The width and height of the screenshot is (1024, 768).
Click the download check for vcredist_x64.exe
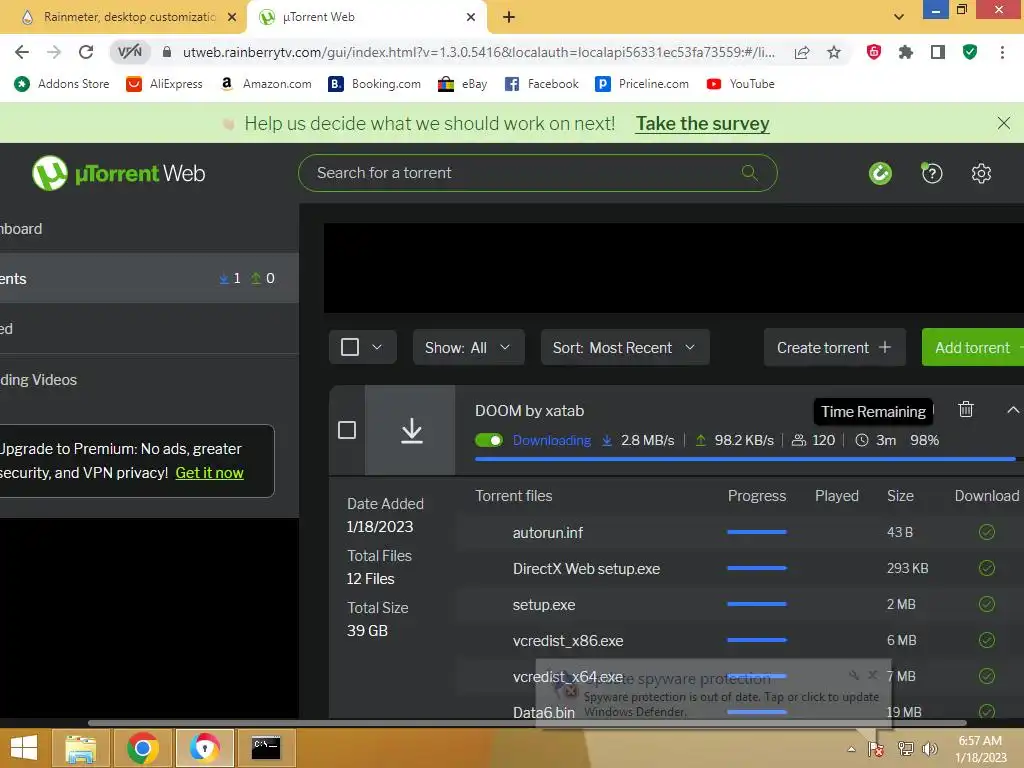pos(987,676)
